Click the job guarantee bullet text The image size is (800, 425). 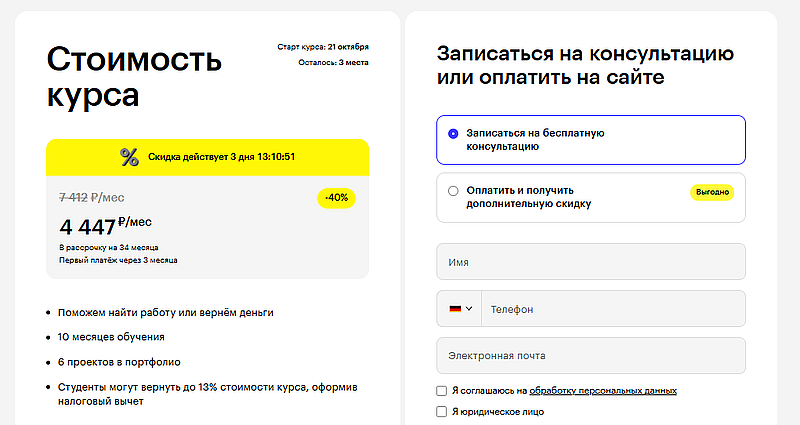(165, 312)
